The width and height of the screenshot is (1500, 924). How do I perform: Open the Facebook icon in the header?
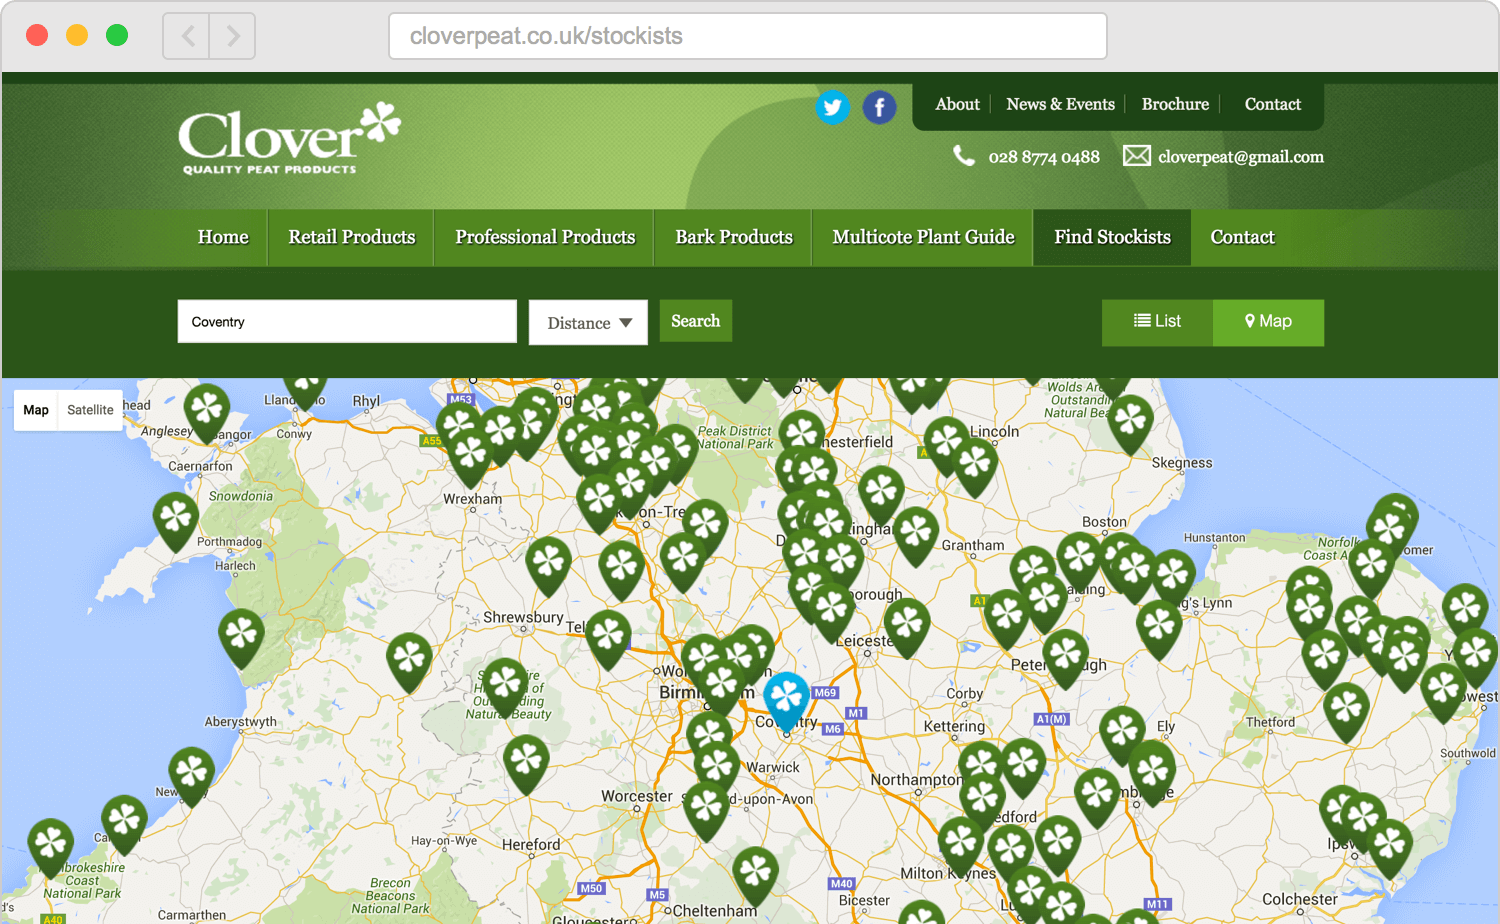tap(879, 107)
